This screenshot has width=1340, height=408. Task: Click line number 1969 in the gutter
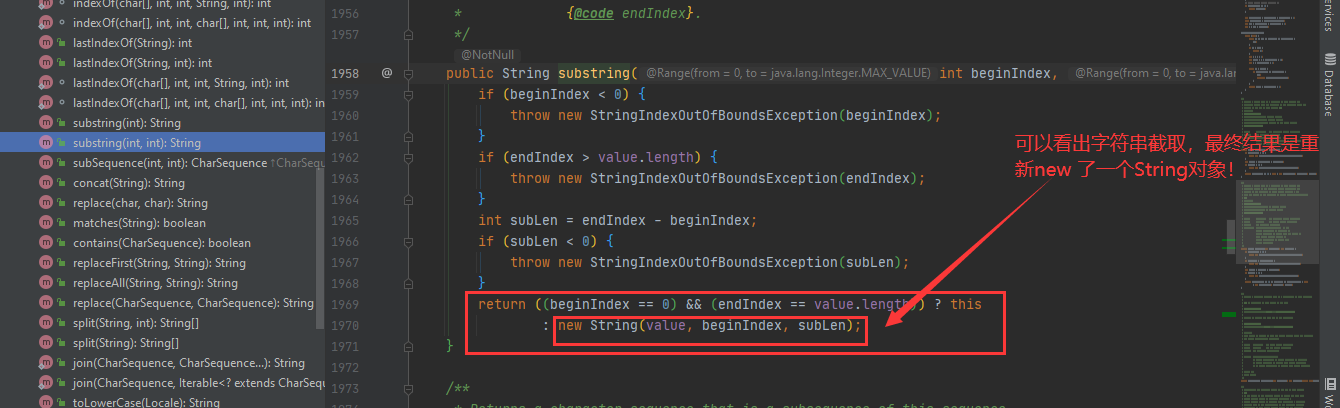pos(345,304)
